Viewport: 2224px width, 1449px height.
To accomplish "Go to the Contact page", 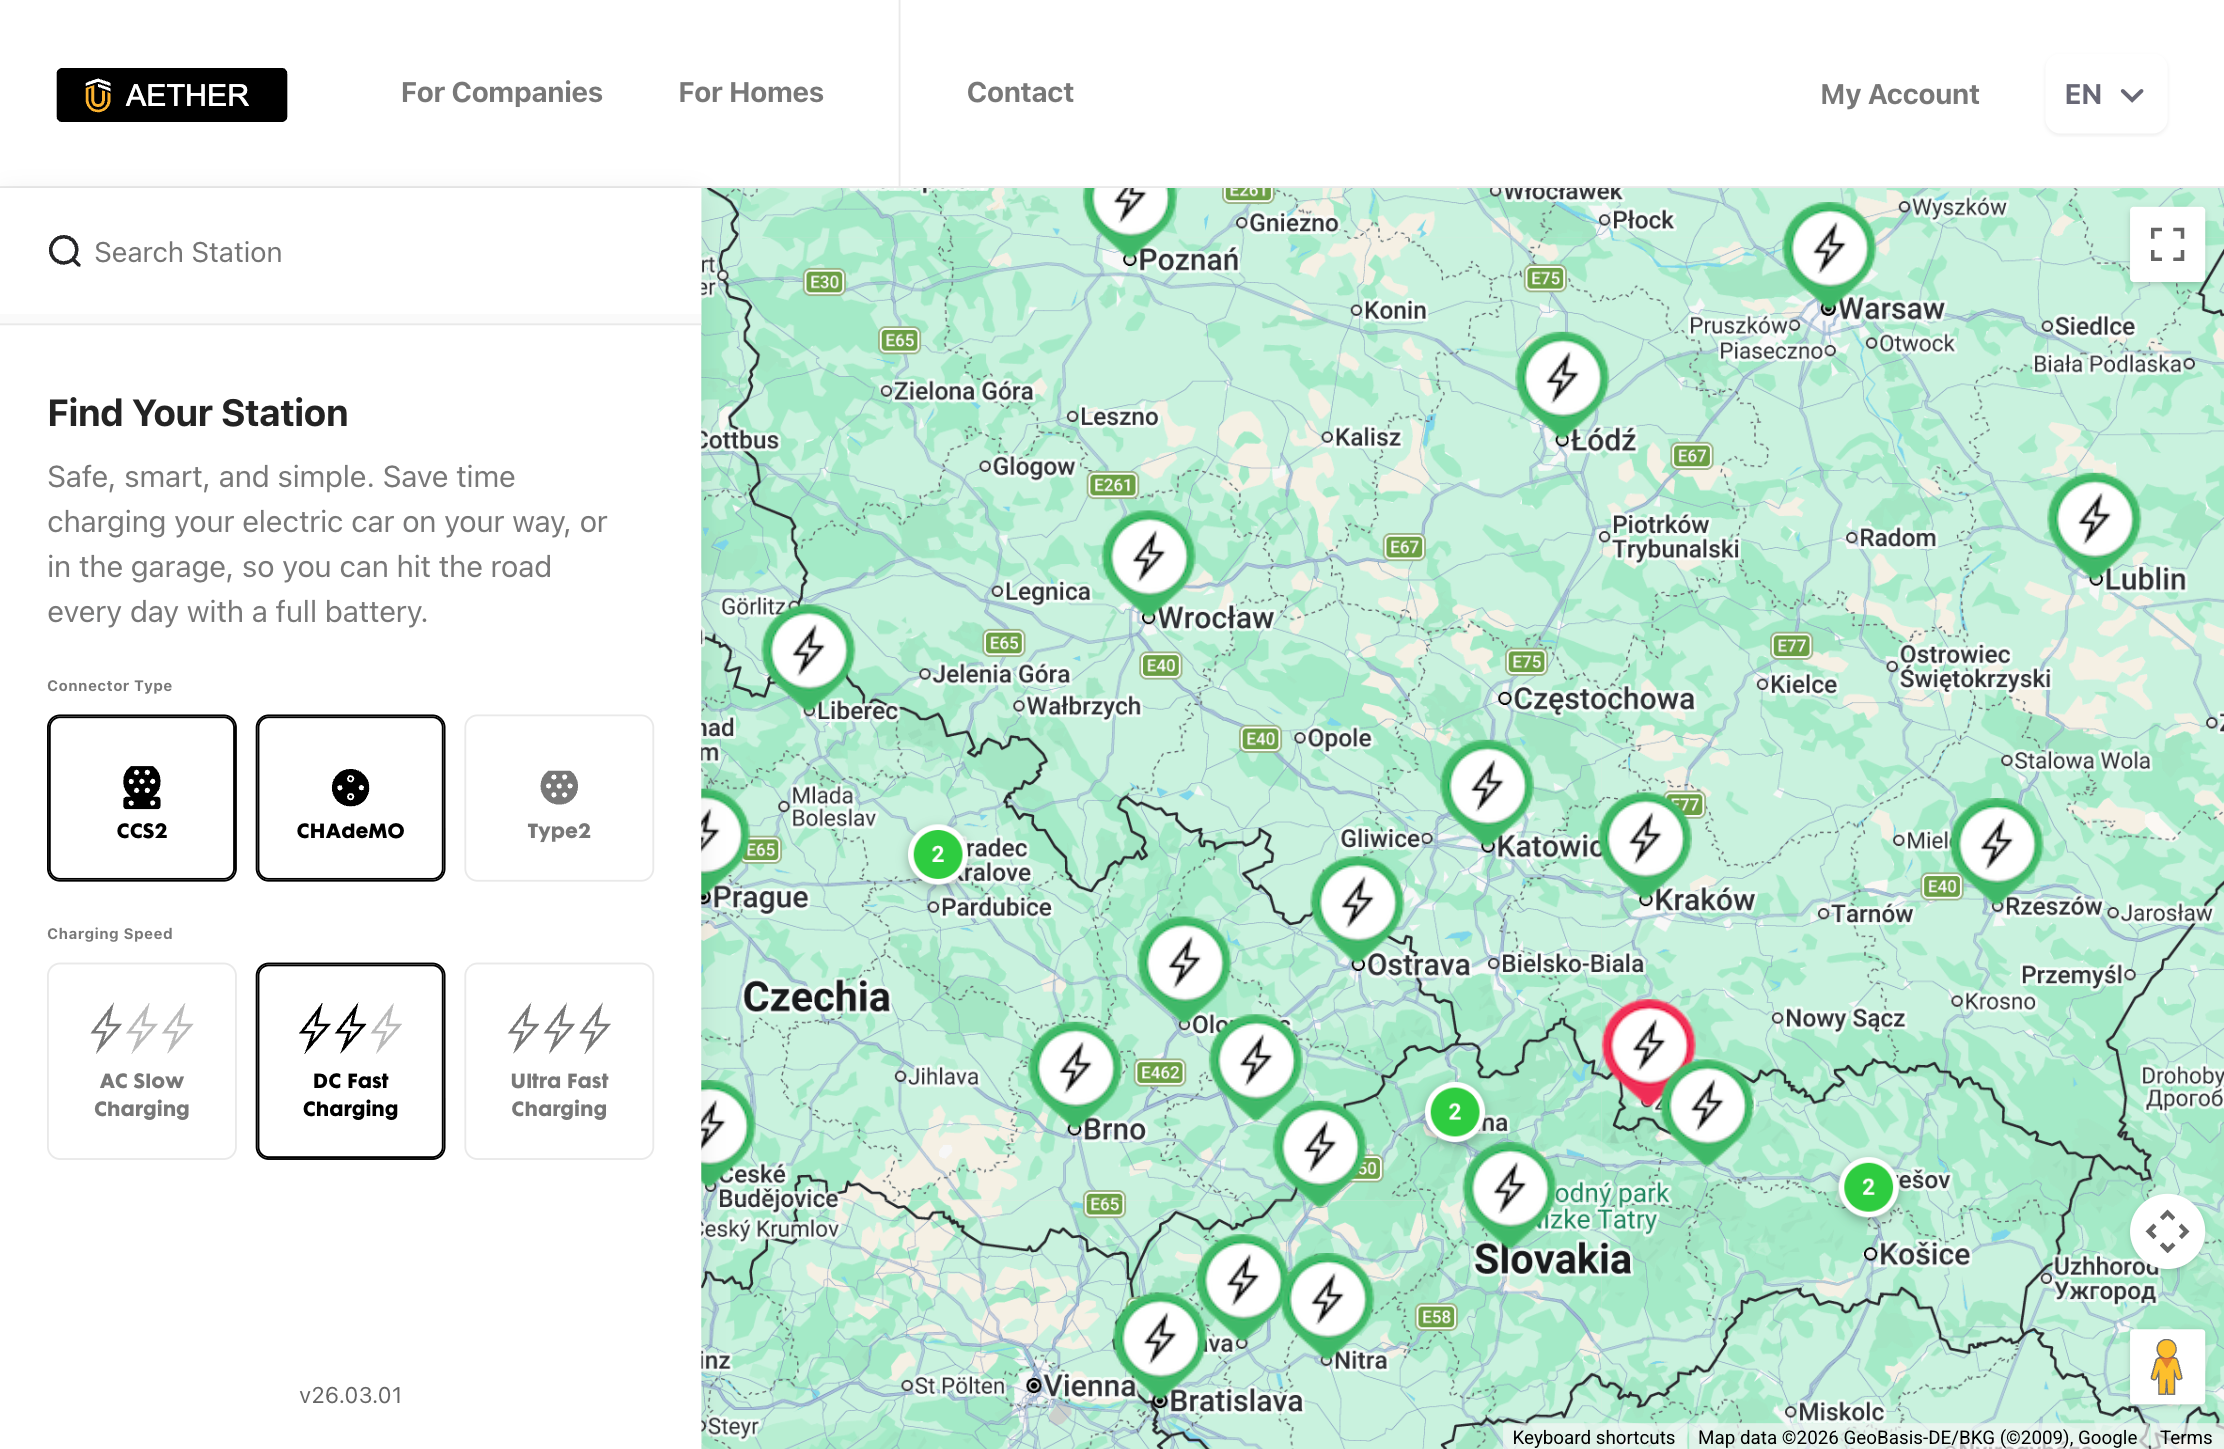I will click(1020, 92).
